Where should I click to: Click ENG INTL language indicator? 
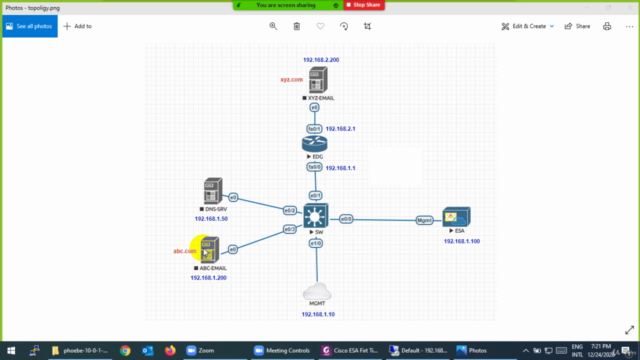[x=577, y=351]
